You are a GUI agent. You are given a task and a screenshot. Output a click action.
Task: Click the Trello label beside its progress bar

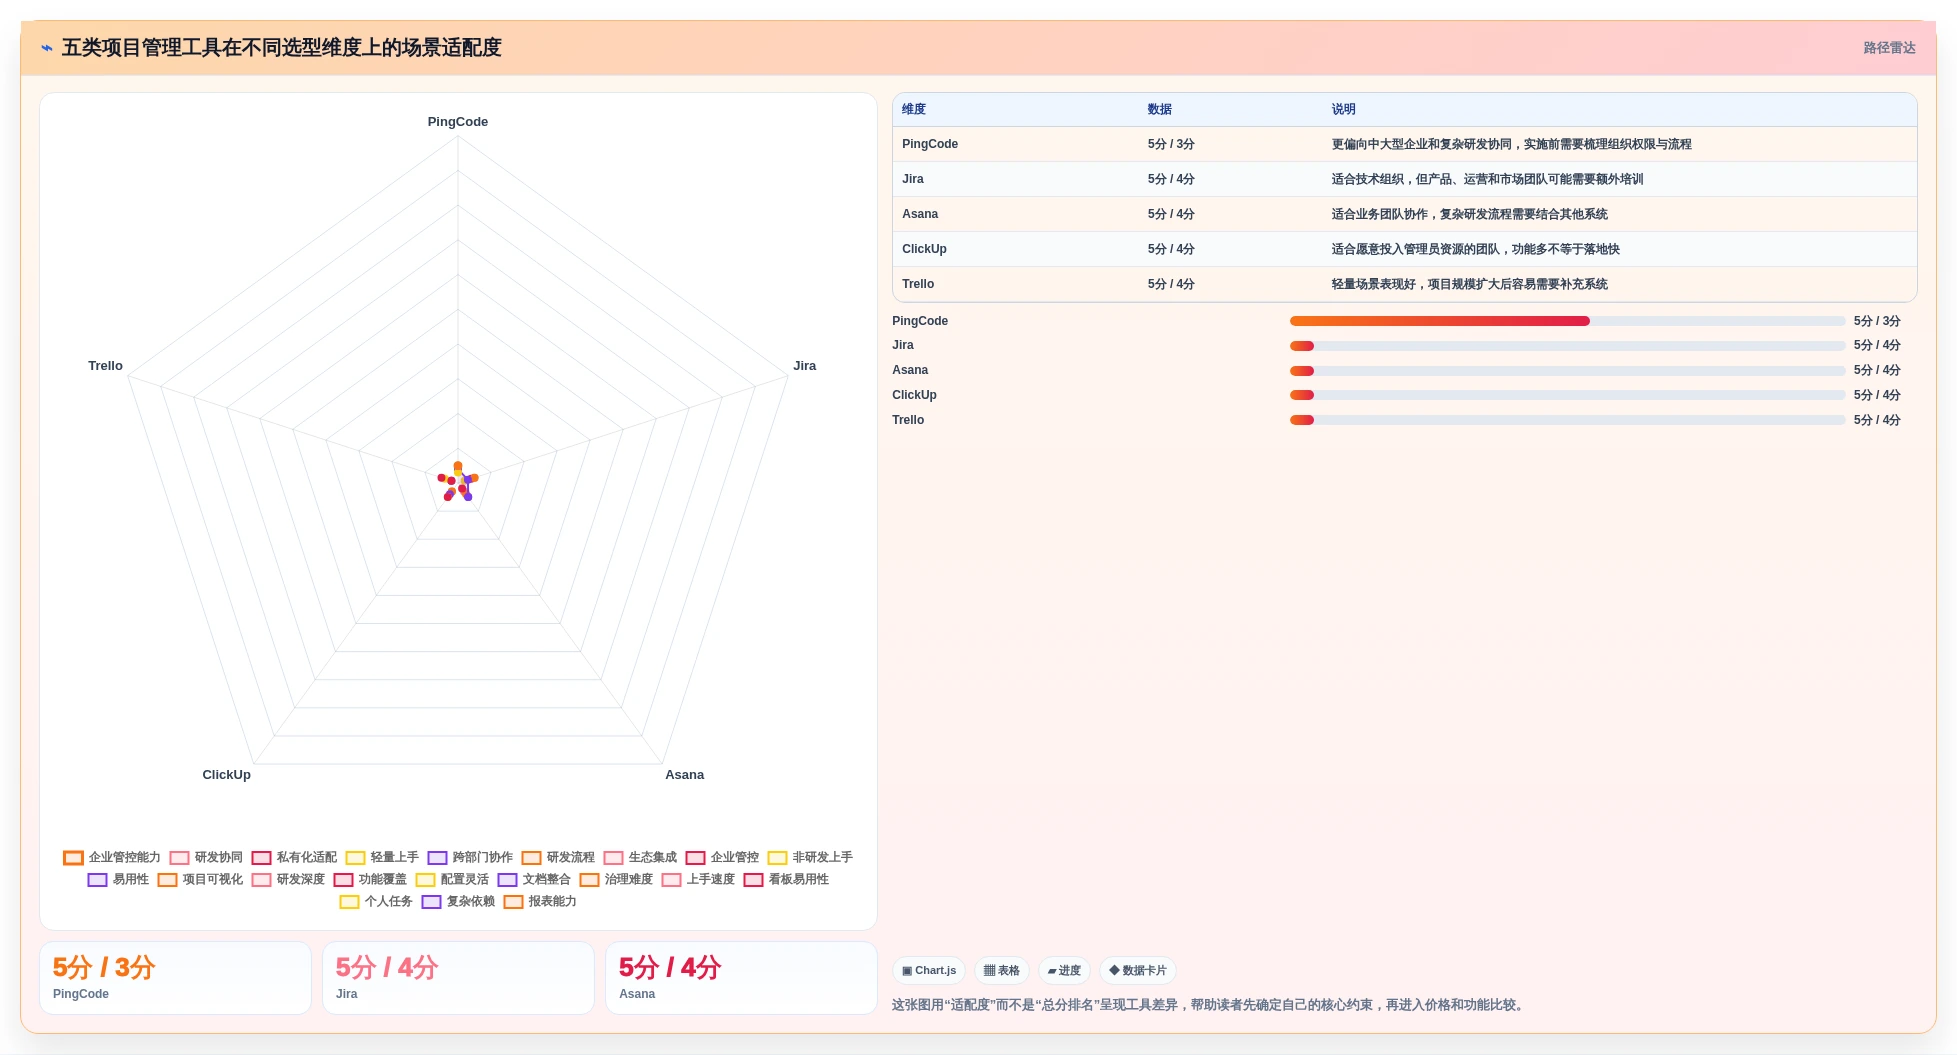[x=908, y=420]
